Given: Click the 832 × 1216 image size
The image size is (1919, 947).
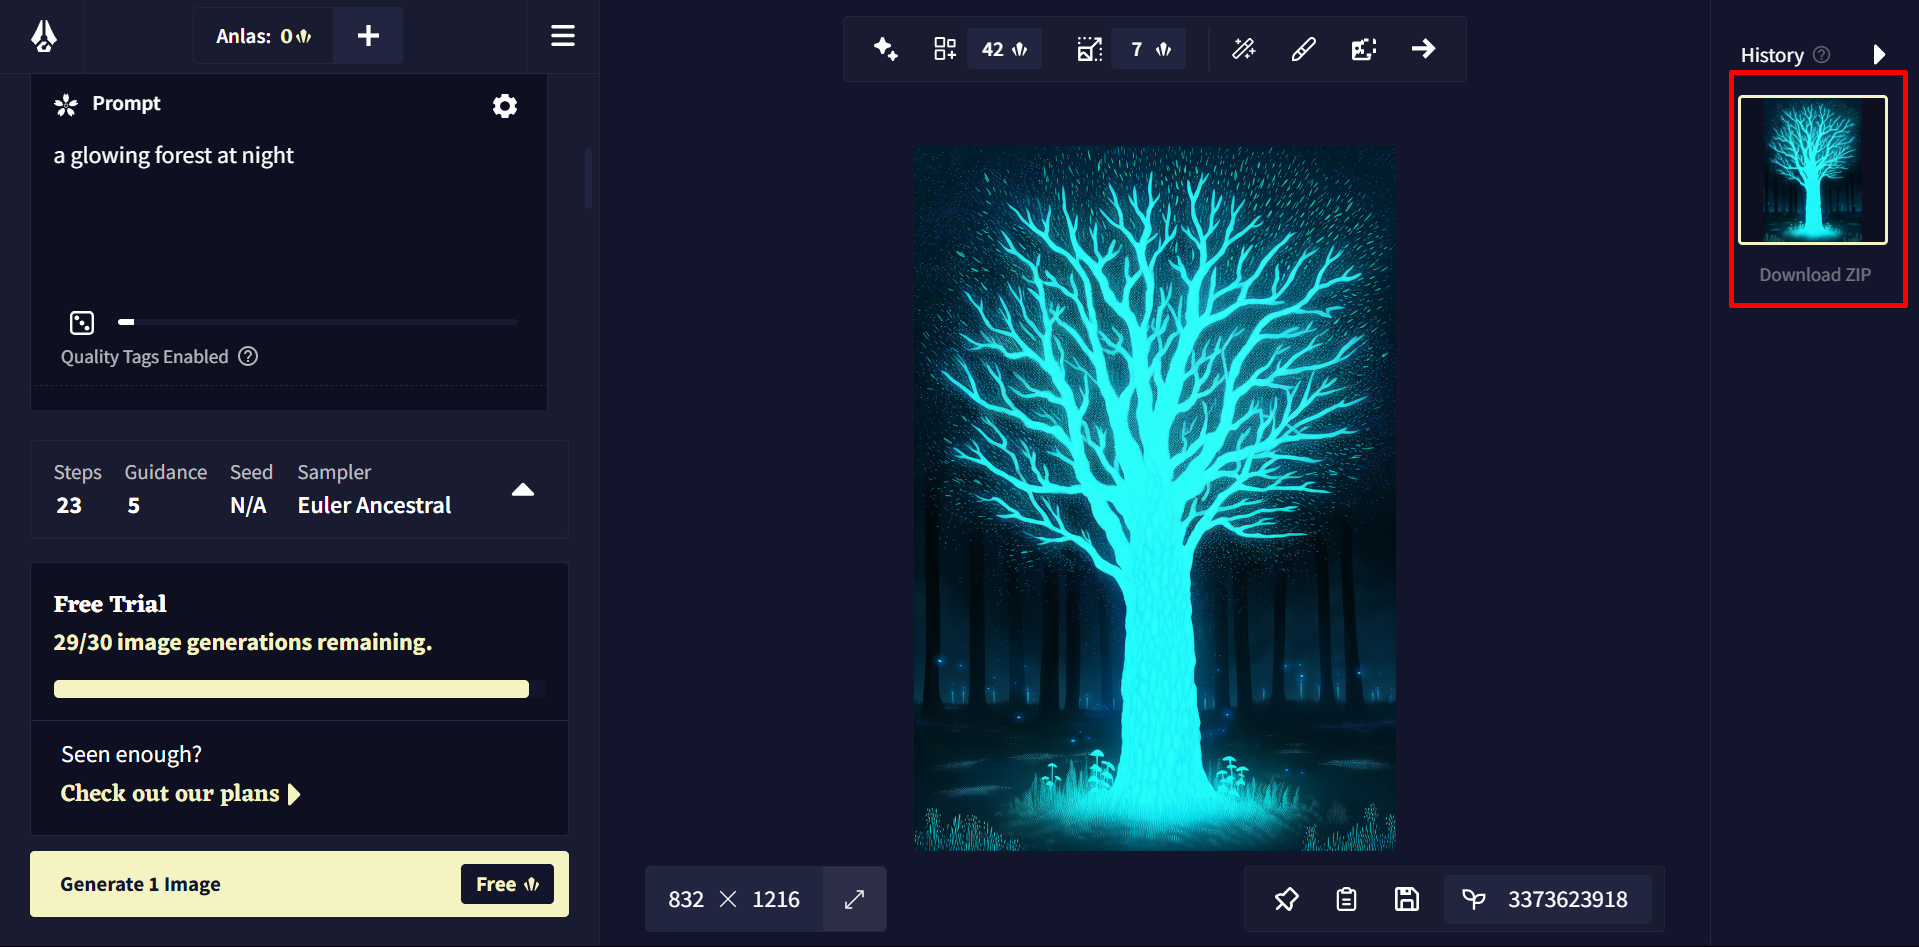Looking at the screenshot, I should pos(734,899).
